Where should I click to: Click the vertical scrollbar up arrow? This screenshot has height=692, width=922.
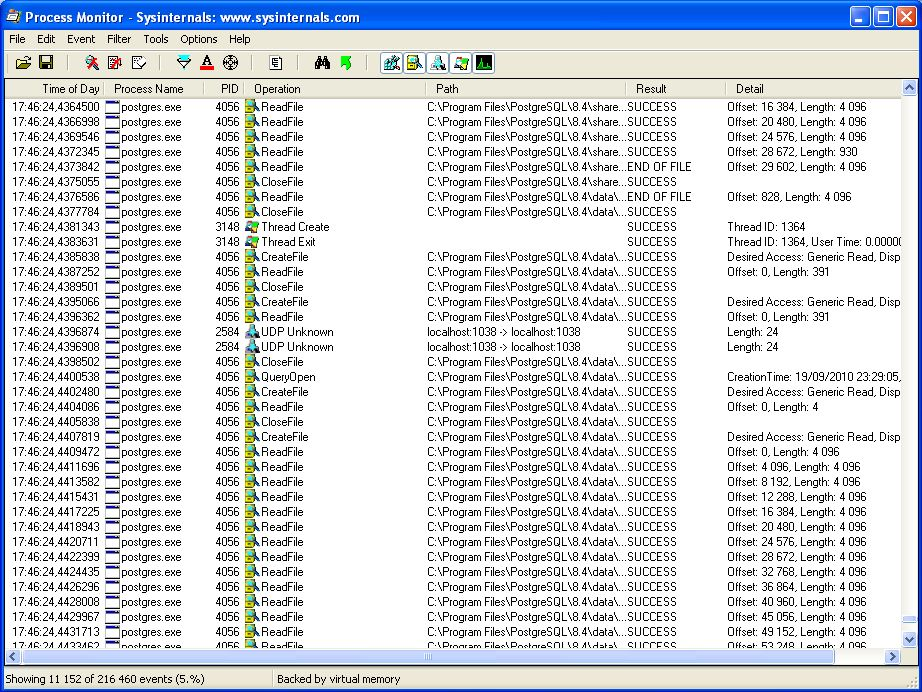(909, 88)
